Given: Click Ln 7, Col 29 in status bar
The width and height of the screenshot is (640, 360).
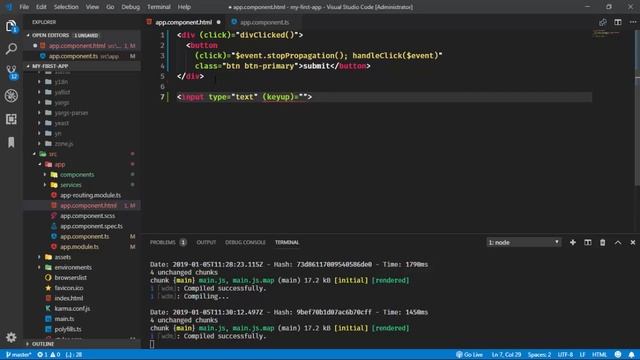Looking at the screenshot, I should (506, 355).
